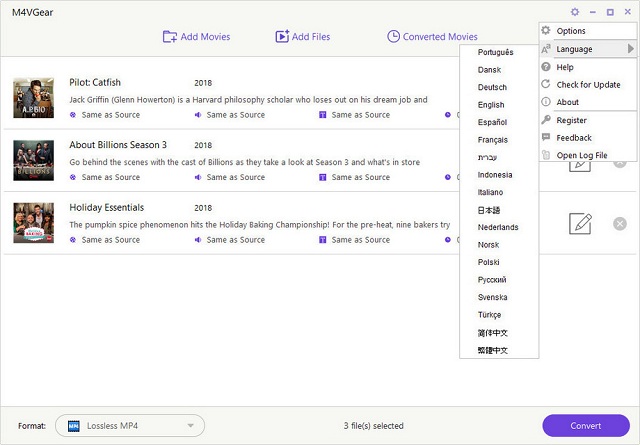This screenshot has height=445, width=640.
Task: Open Subtitle setting 'Same as Source' for Pilot: Catfish
Action: click(x=360, y=115)
